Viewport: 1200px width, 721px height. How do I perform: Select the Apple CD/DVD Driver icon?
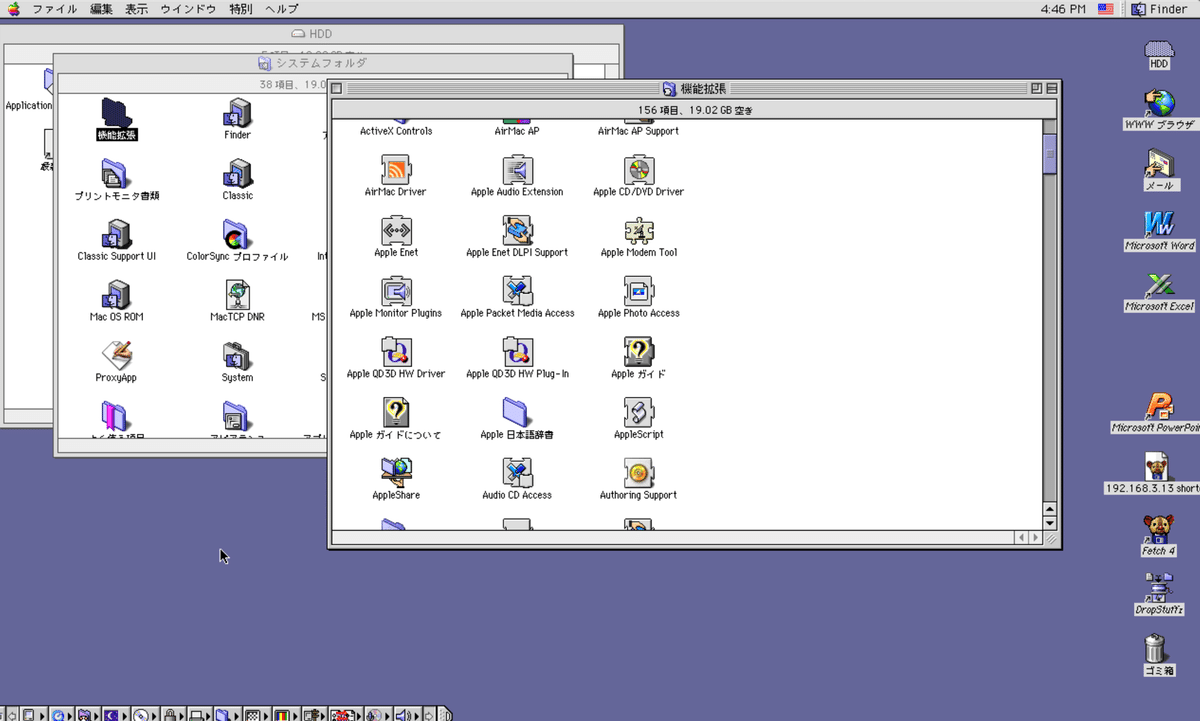click(x=638, y=170)
